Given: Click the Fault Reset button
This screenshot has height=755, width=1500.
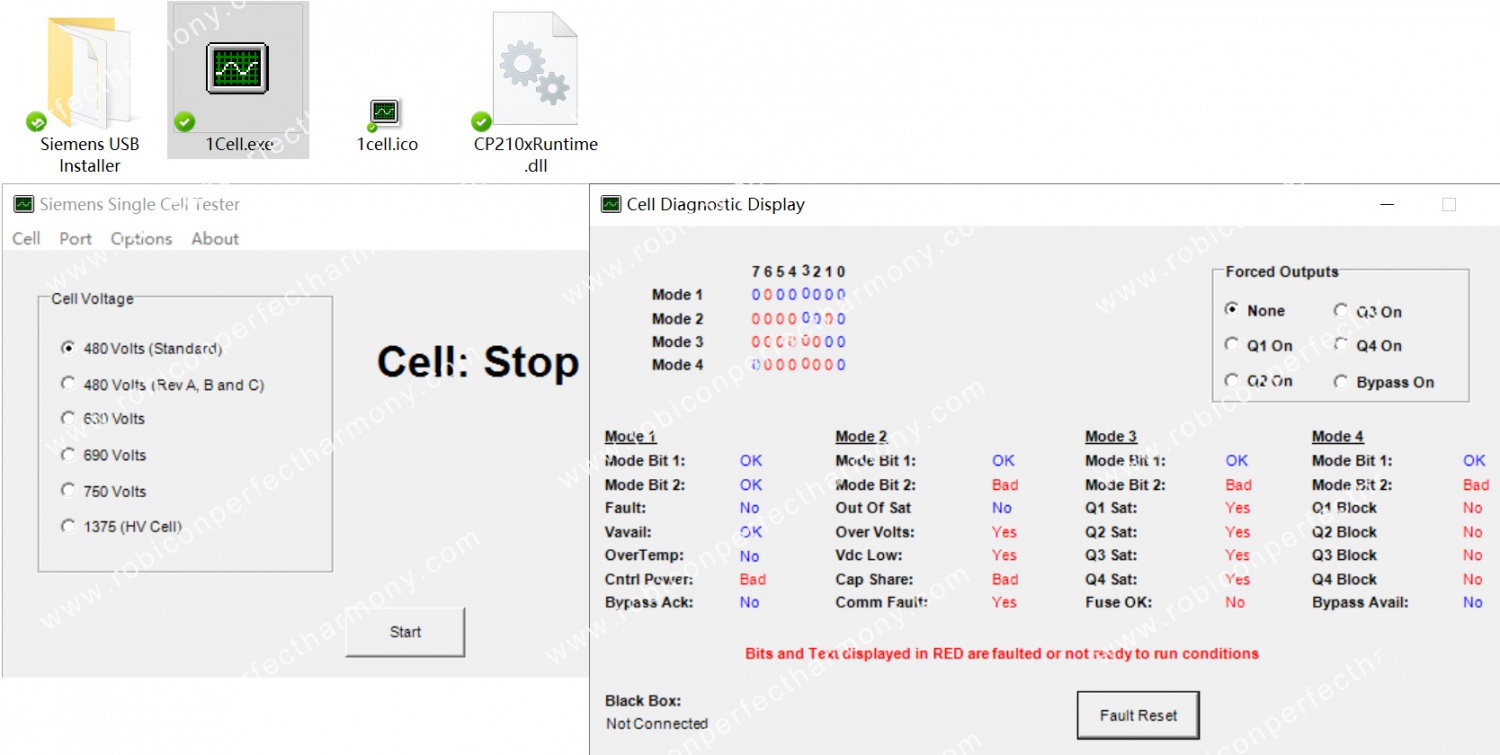Looking at the screenshot, I should pyautogui.click(x=1138, y=716).
